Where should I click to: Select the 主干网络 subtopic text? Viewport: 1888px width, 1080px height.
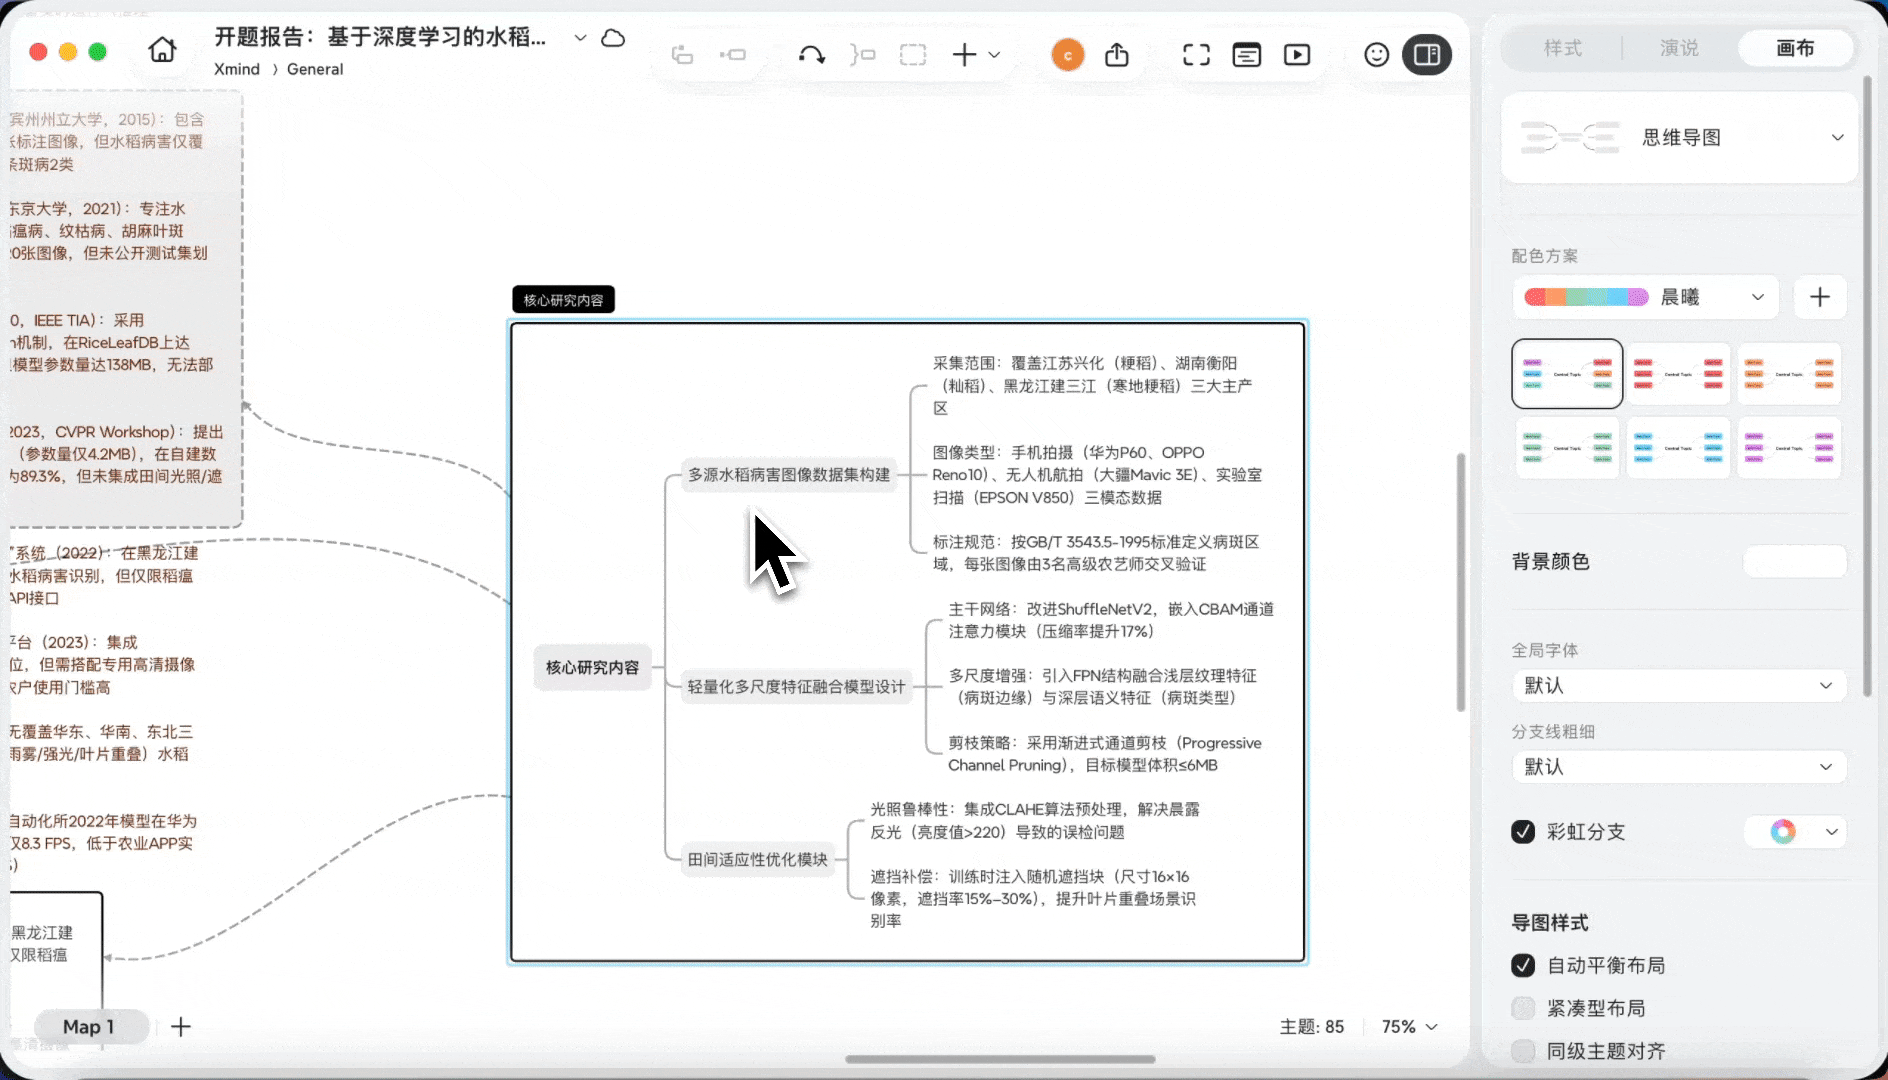[1111, 620]
